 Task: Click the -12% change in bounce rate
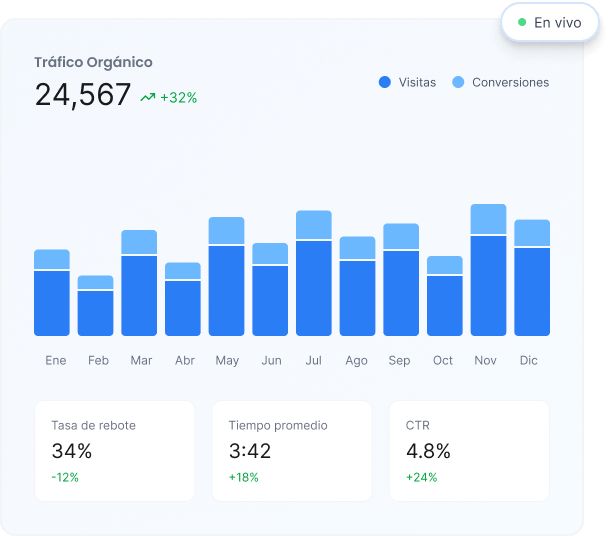(x=65, y=477)
